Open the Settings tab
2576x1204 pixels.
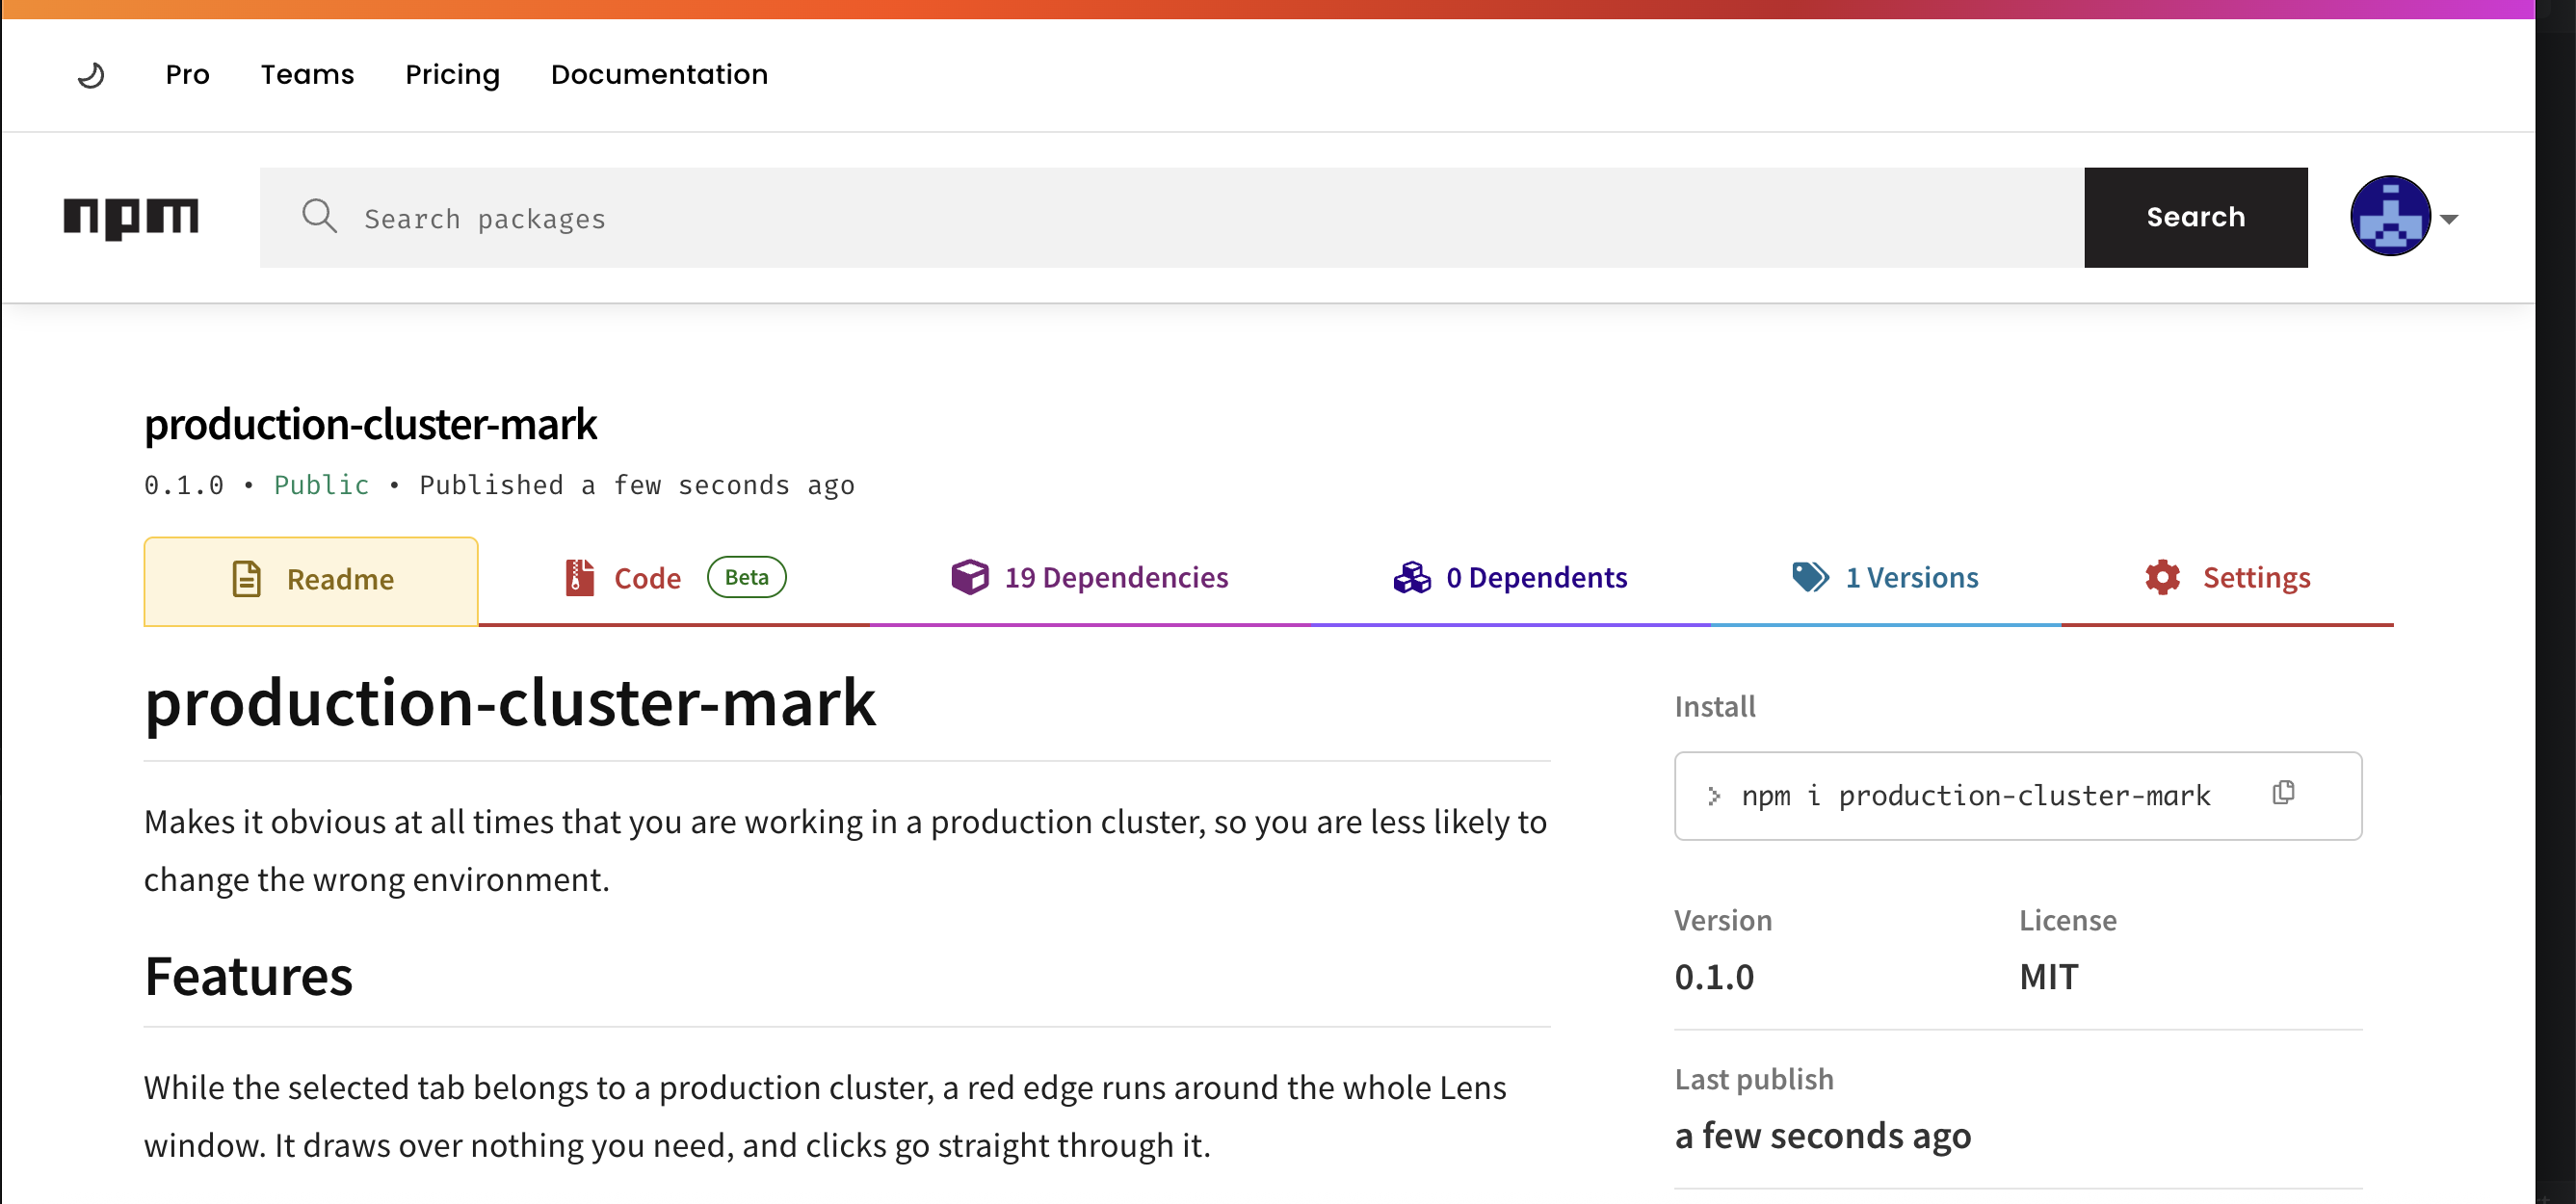tap(2227, 578)
